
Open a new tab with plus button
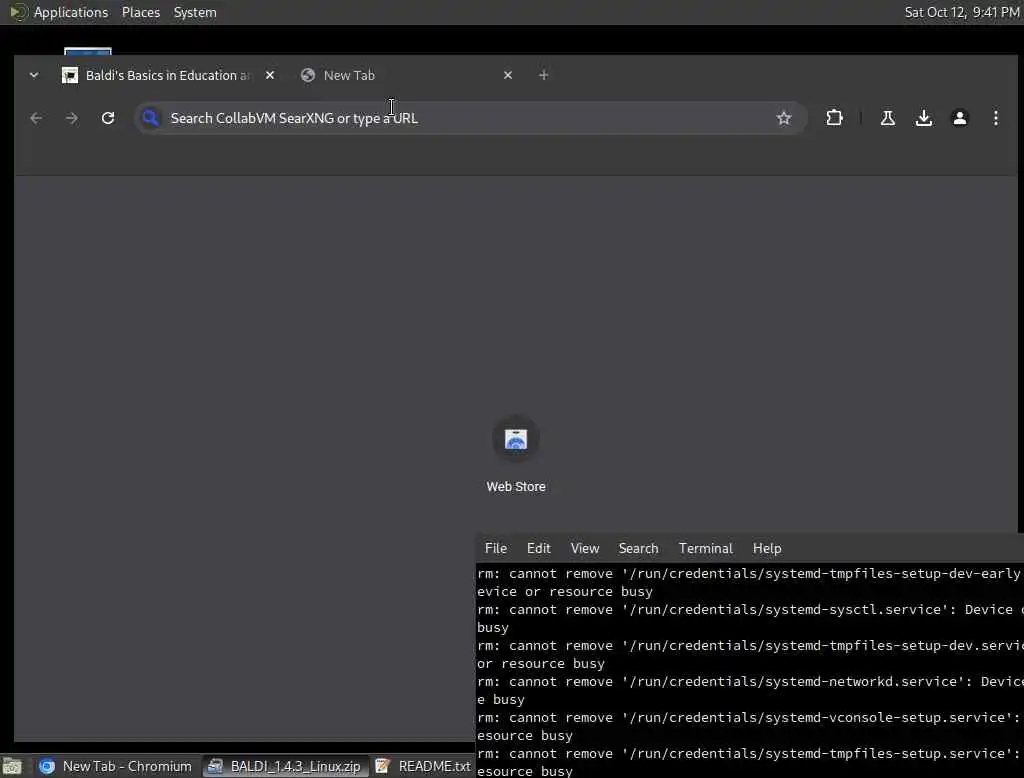coord(543,75)
